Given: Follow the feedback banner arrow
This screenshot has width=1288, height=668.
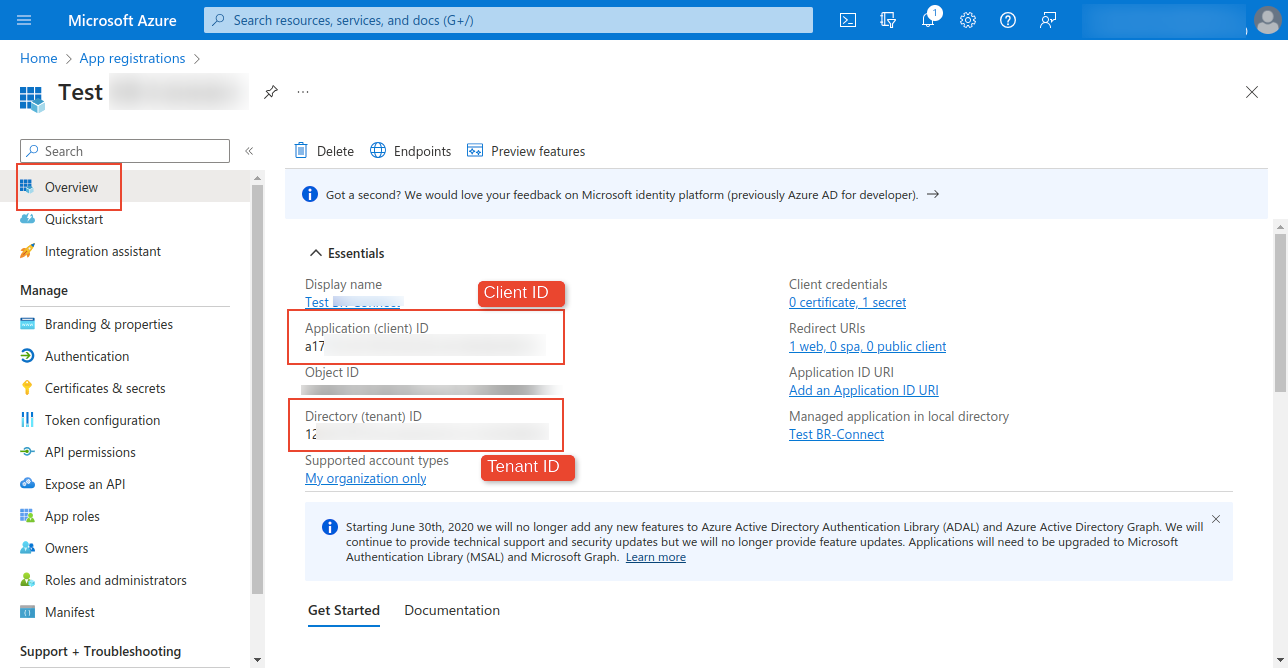Looking at the screenshot, I should click(933, 195).
